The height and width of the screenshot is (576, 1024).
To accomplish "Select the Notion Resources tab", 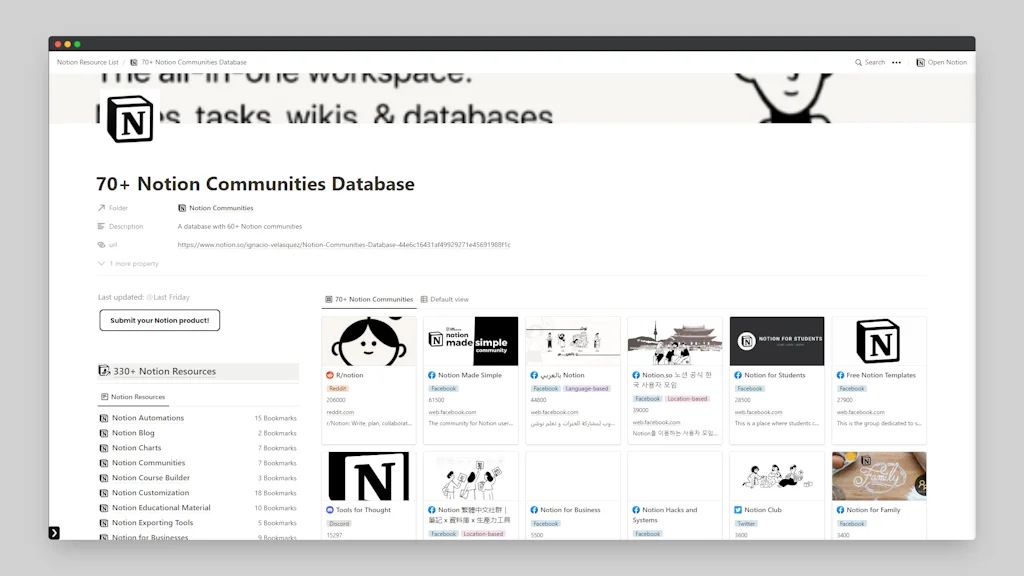I will (137, 396).
